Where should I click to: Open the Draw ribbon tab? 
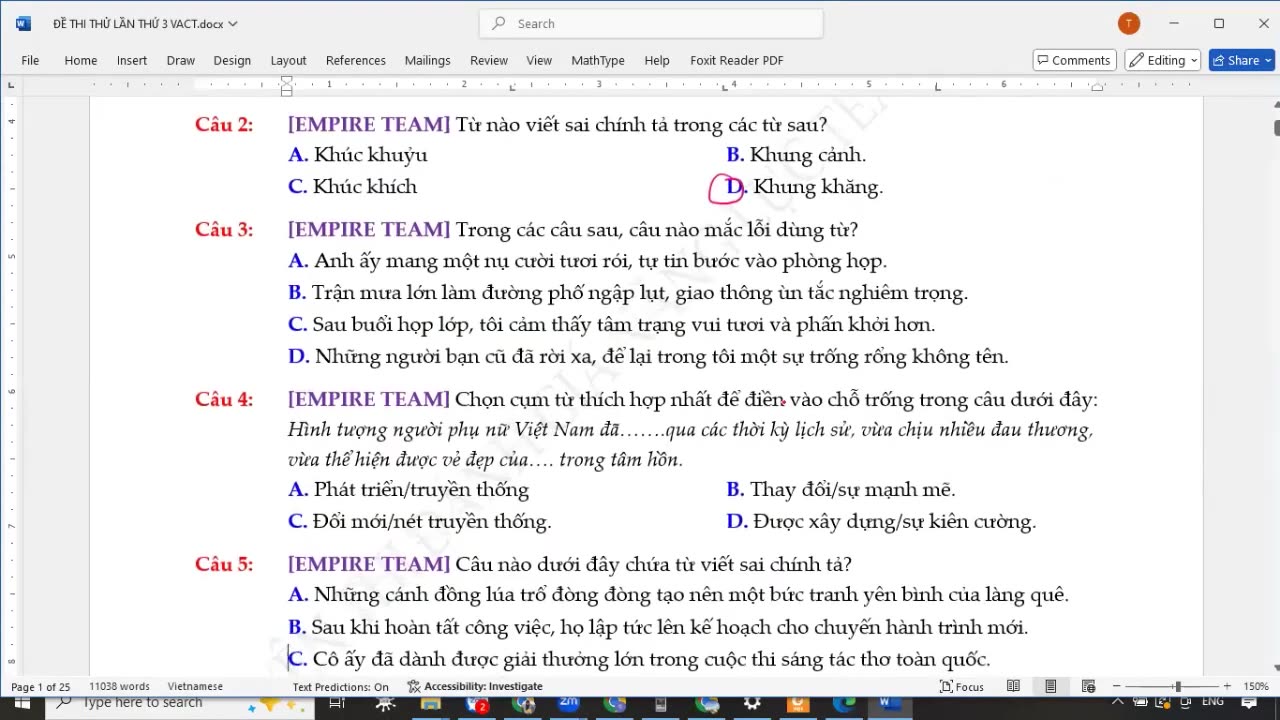coord(181,60)
